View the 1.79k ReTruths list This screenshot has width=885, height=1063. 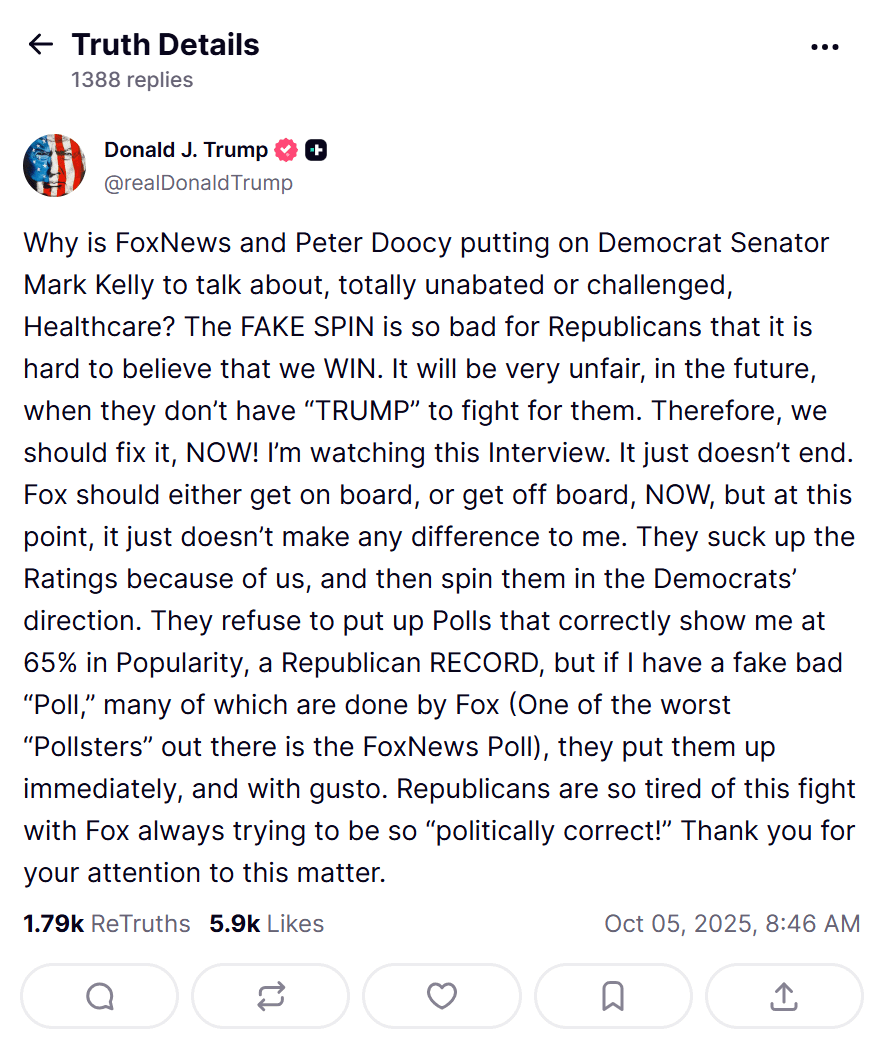106,923
